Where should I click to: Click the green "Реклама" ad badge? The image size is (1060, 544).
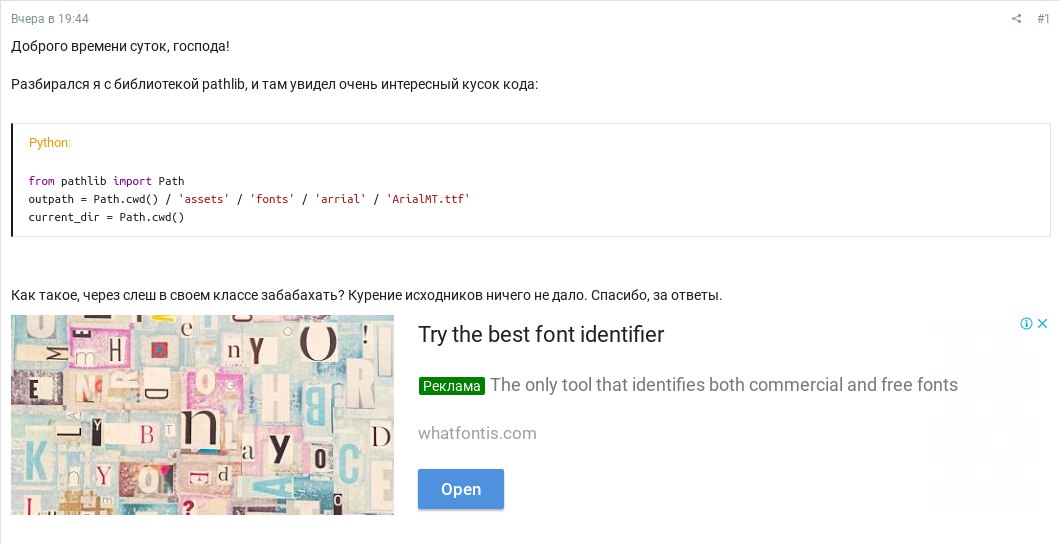tap(452, 386)
